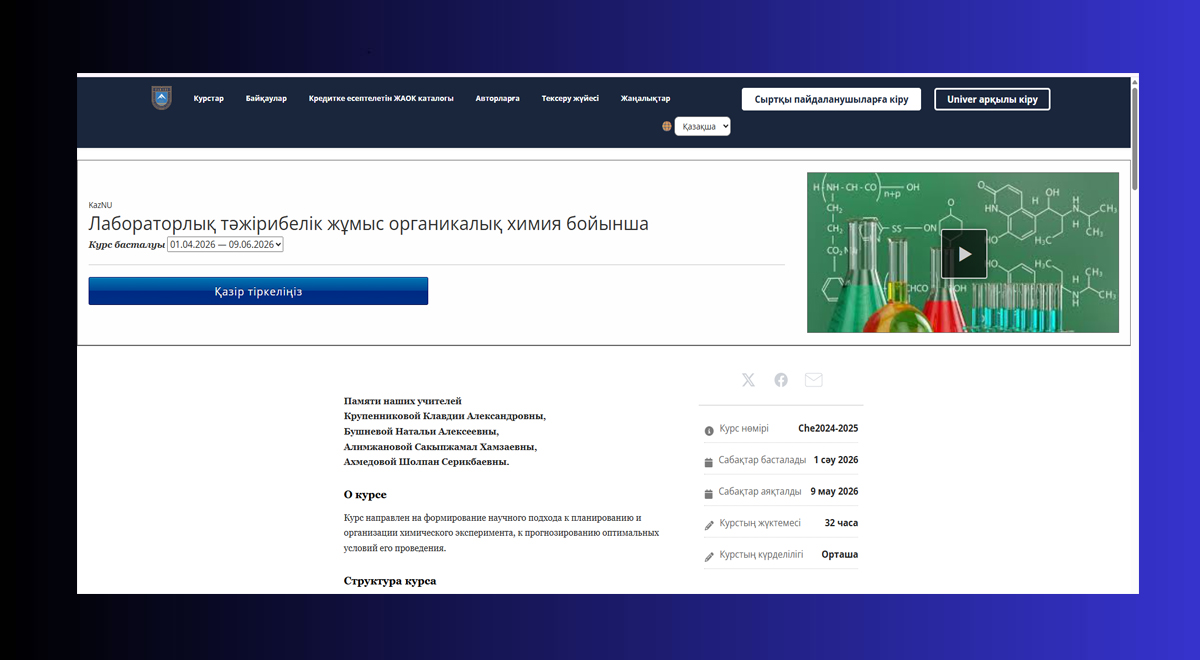Click calendar icon beside Сабақтар басталады
The height and width of the screenshot is (660, 1200).
click(709, 462)
